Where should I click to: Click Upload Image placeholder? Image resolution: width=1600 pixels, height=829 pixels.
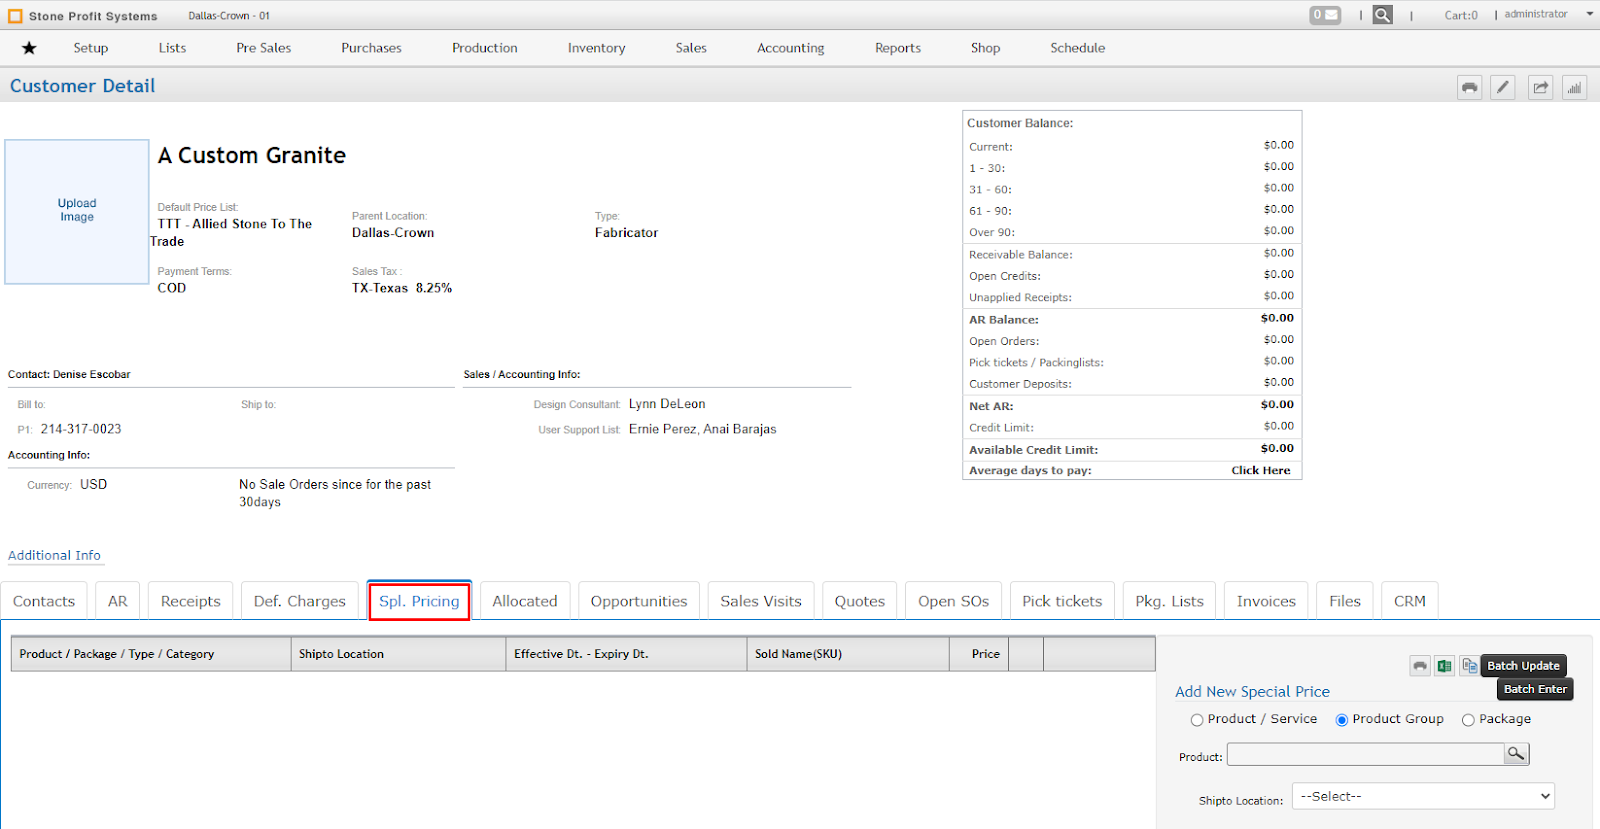pyautogui.click(x=77, y=211)
